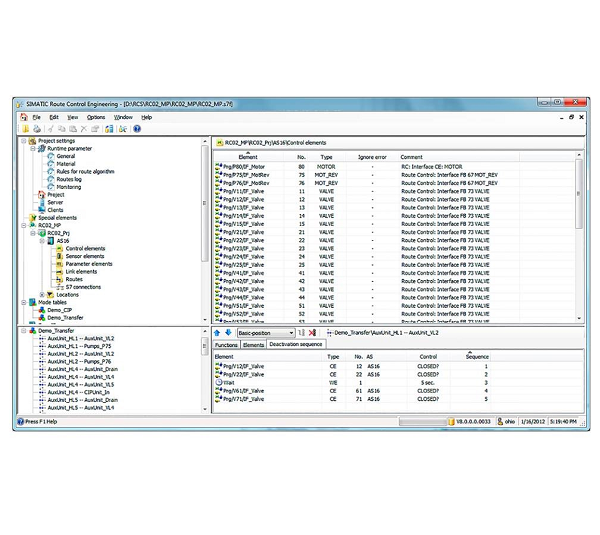Open the File menu
Image resolution: width=600 pixels, height=535 pixels.
click(x=36, y=117)
